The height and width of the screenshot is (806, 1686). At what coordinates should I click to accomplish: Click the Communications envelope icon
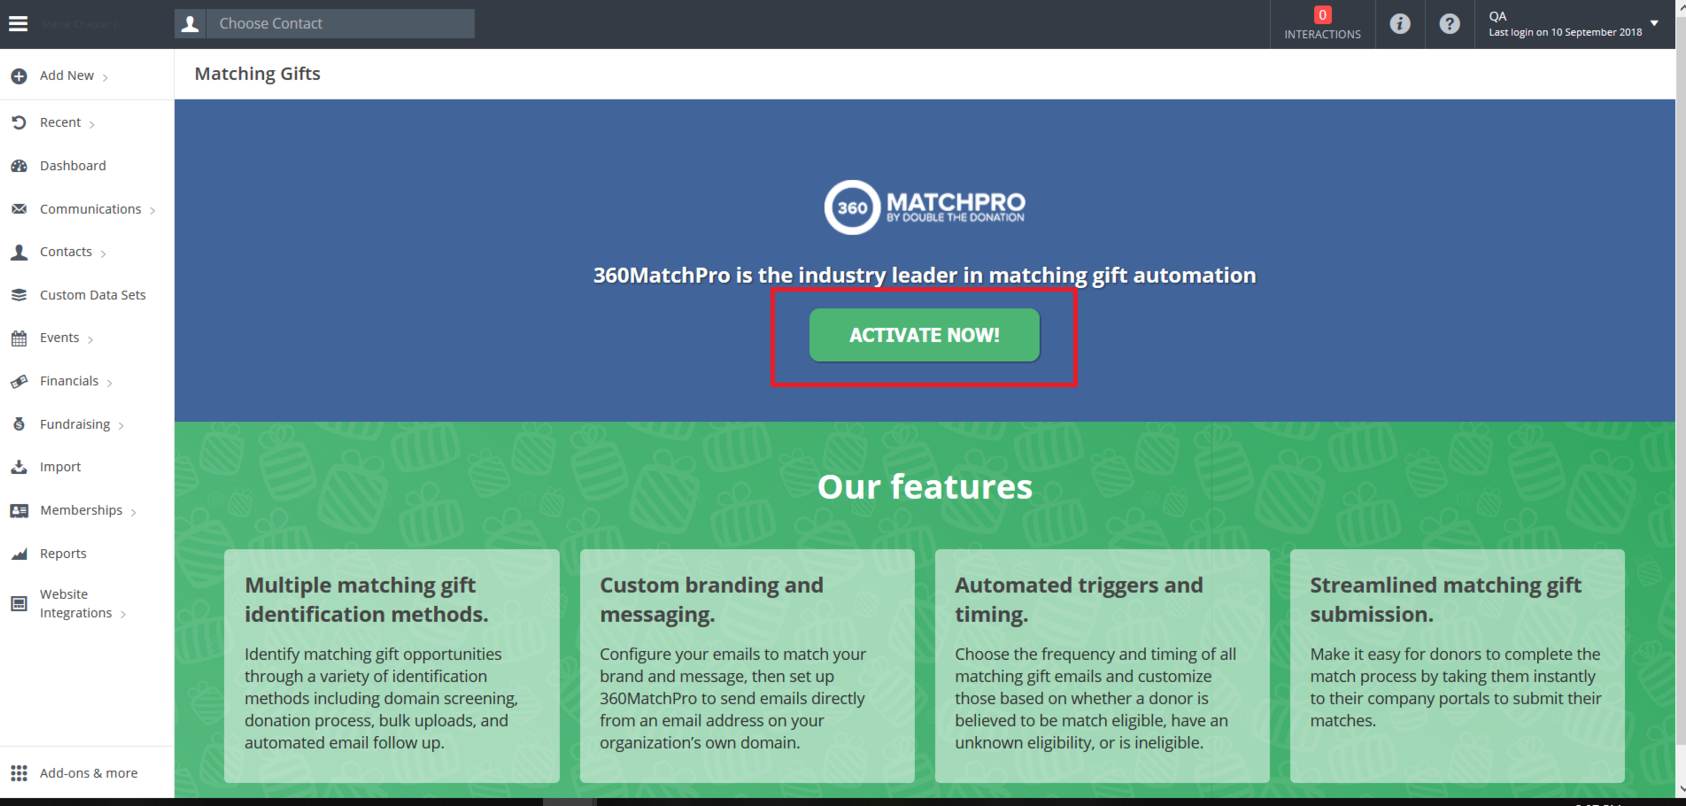pos(19,209)
